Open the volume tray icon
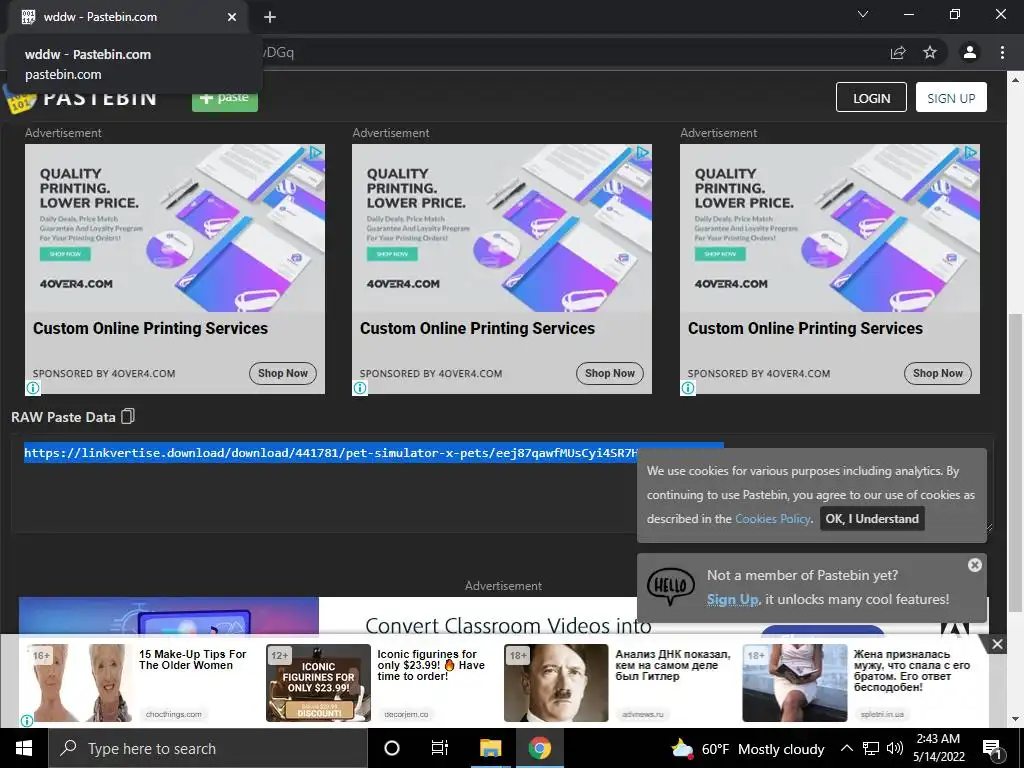Image resolution: width=1024 pixels, height=768 pixels. pos(895,748)
